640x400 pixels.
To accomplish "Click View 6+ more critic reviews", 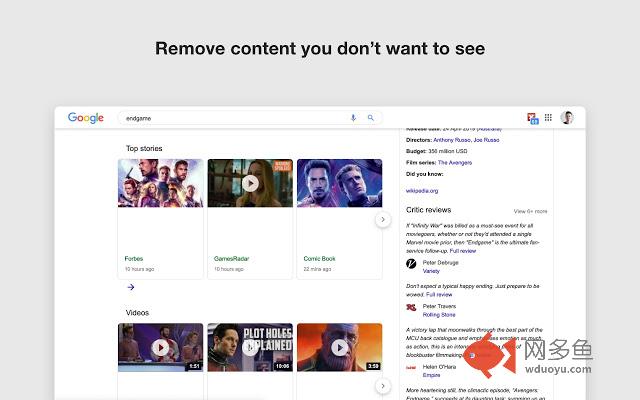I will [530, 211].
